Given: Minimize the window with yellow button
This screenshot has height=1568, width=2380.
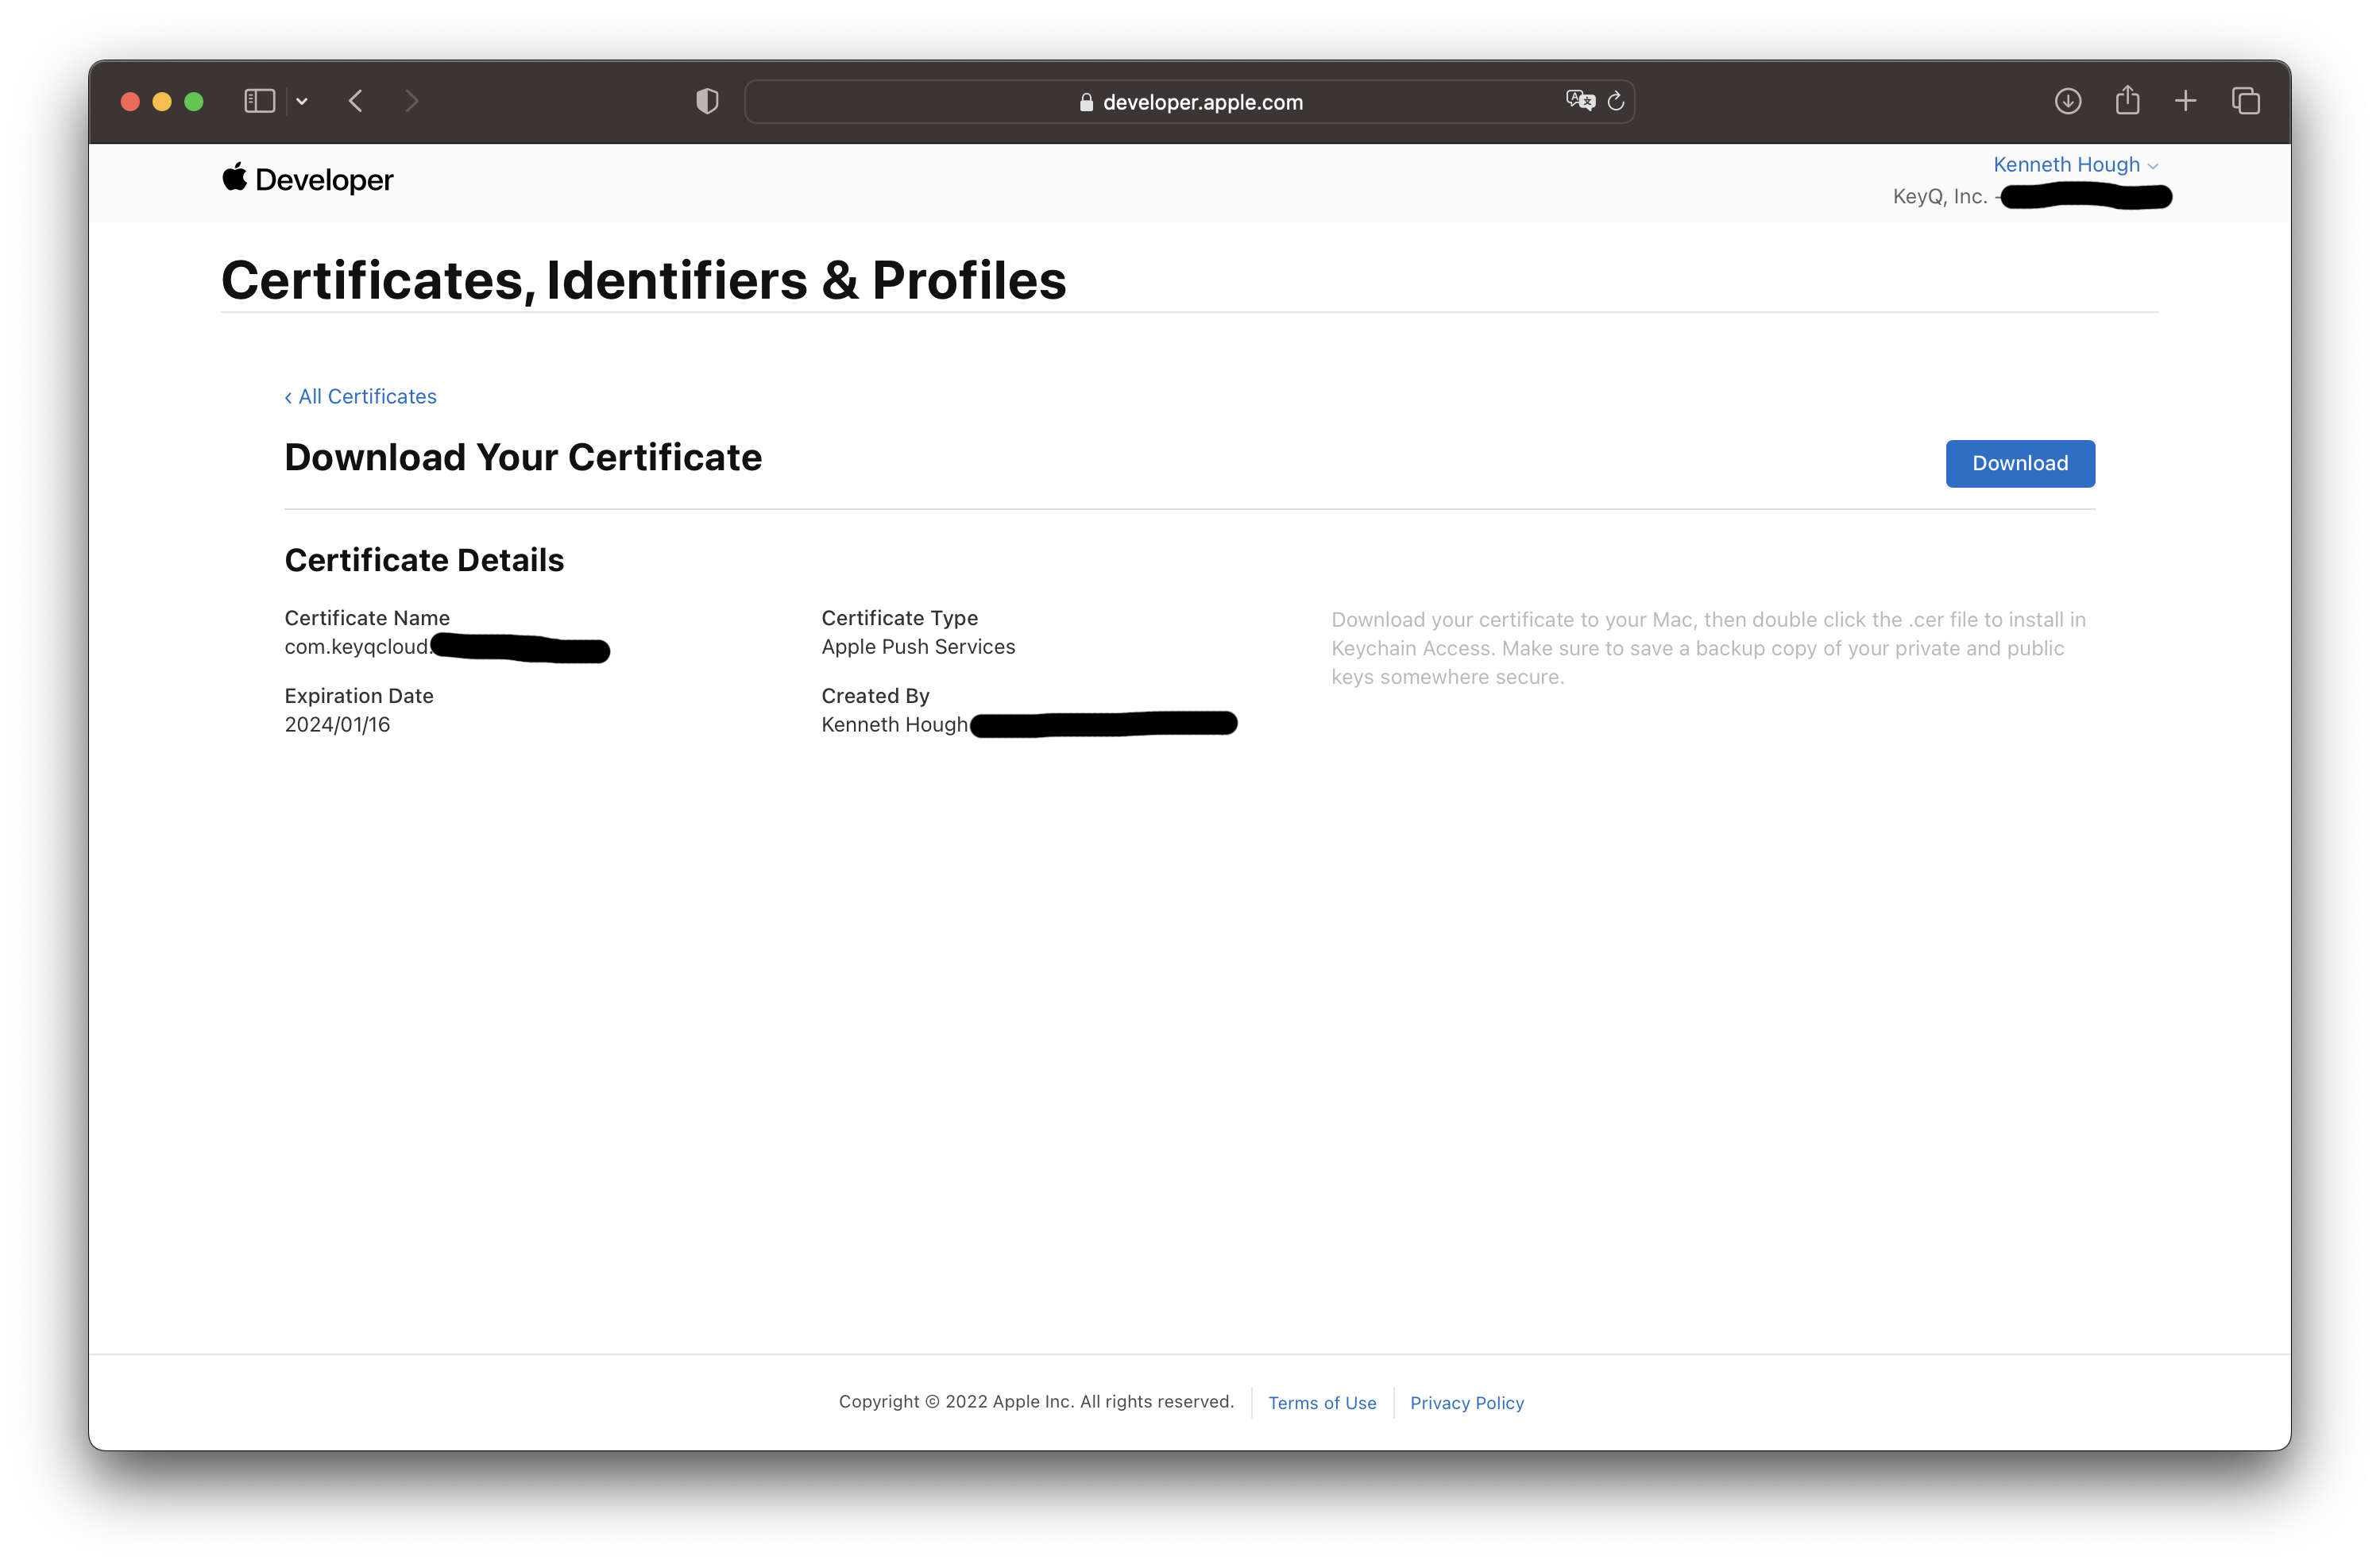Looking at the screenshot, I should (162, 102).
